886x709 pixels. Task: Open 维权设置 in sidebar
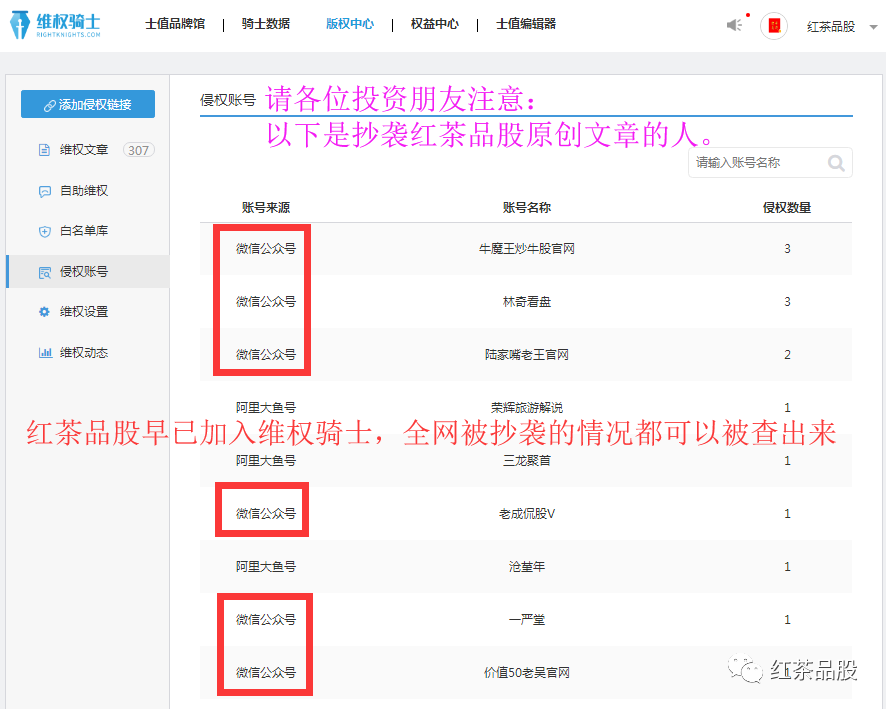pos(84,311)
